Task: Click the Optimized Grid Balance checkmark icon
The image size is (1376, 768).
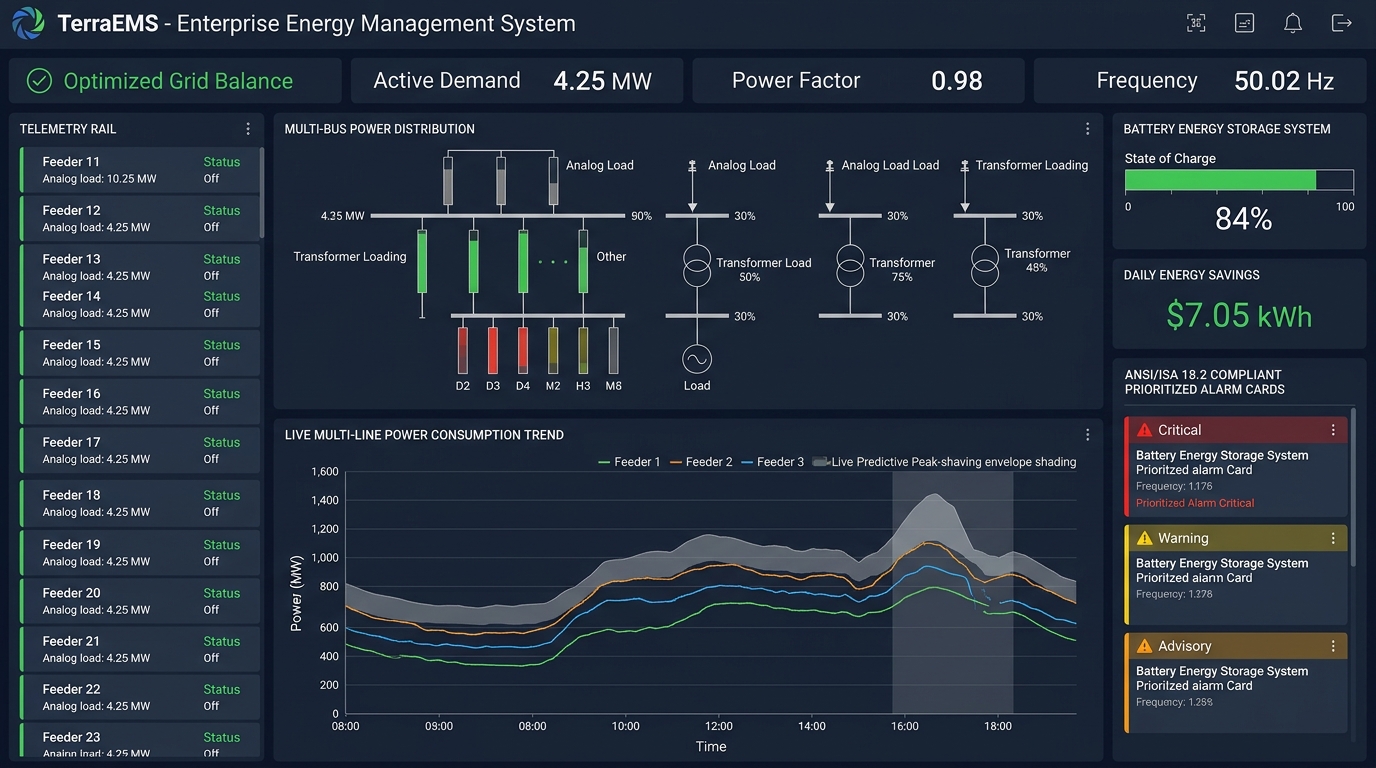Action: click(39, 81)
